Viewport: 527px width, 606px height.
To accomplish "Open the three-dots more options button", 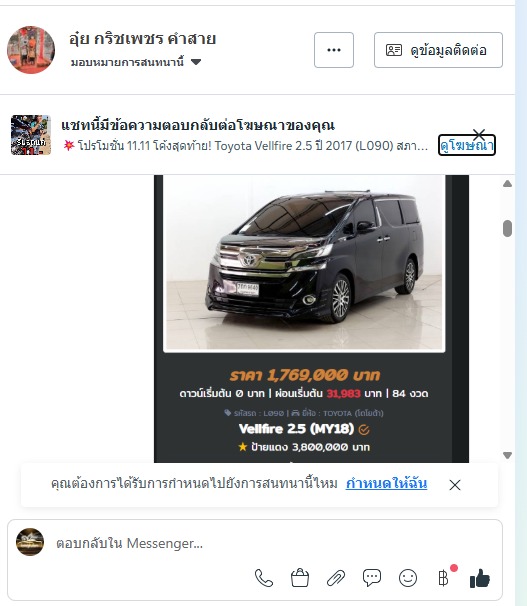I will pos(334,50).
